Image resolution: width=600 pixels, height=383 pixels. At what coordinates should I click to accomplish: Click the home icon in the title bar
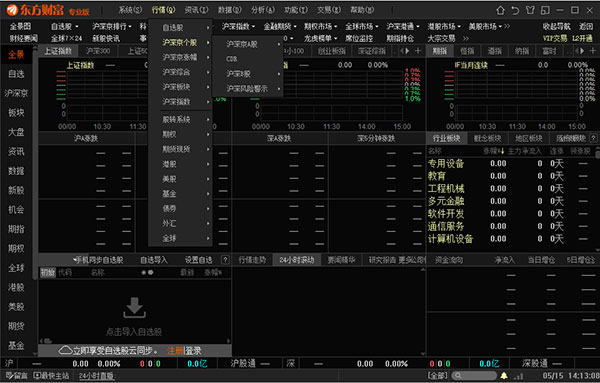[500, 10]
